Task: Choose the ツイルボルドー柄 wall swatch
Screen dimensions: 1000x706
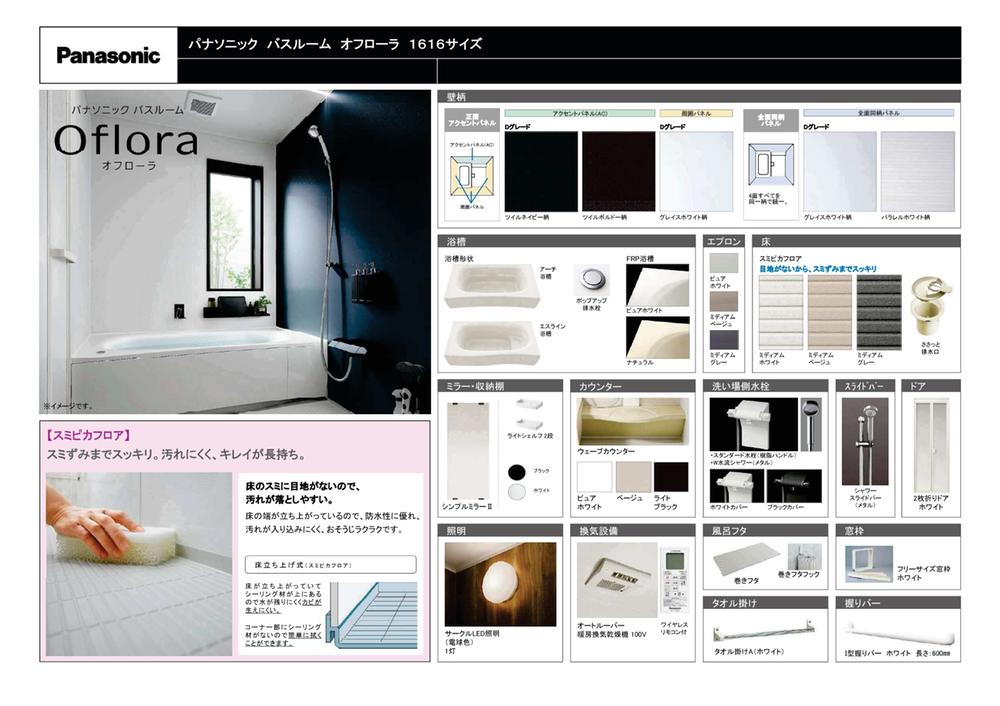Action: (x=618, y=171)
